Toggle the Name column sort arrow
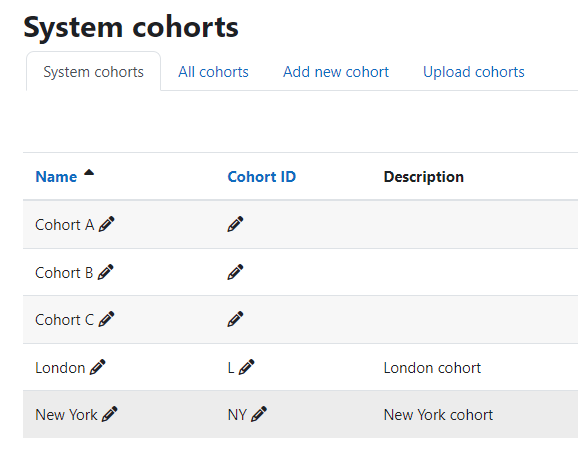578x455 pixels. 89,173
